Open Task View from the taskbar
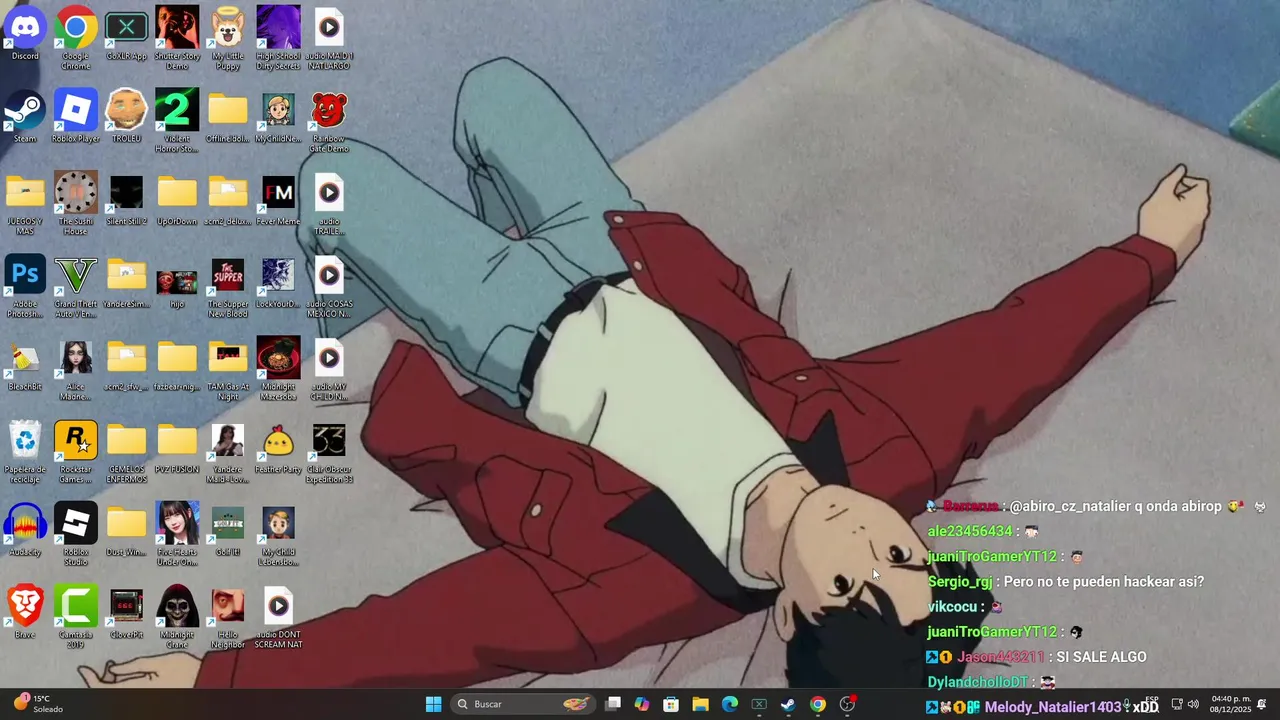 [613, 704]
